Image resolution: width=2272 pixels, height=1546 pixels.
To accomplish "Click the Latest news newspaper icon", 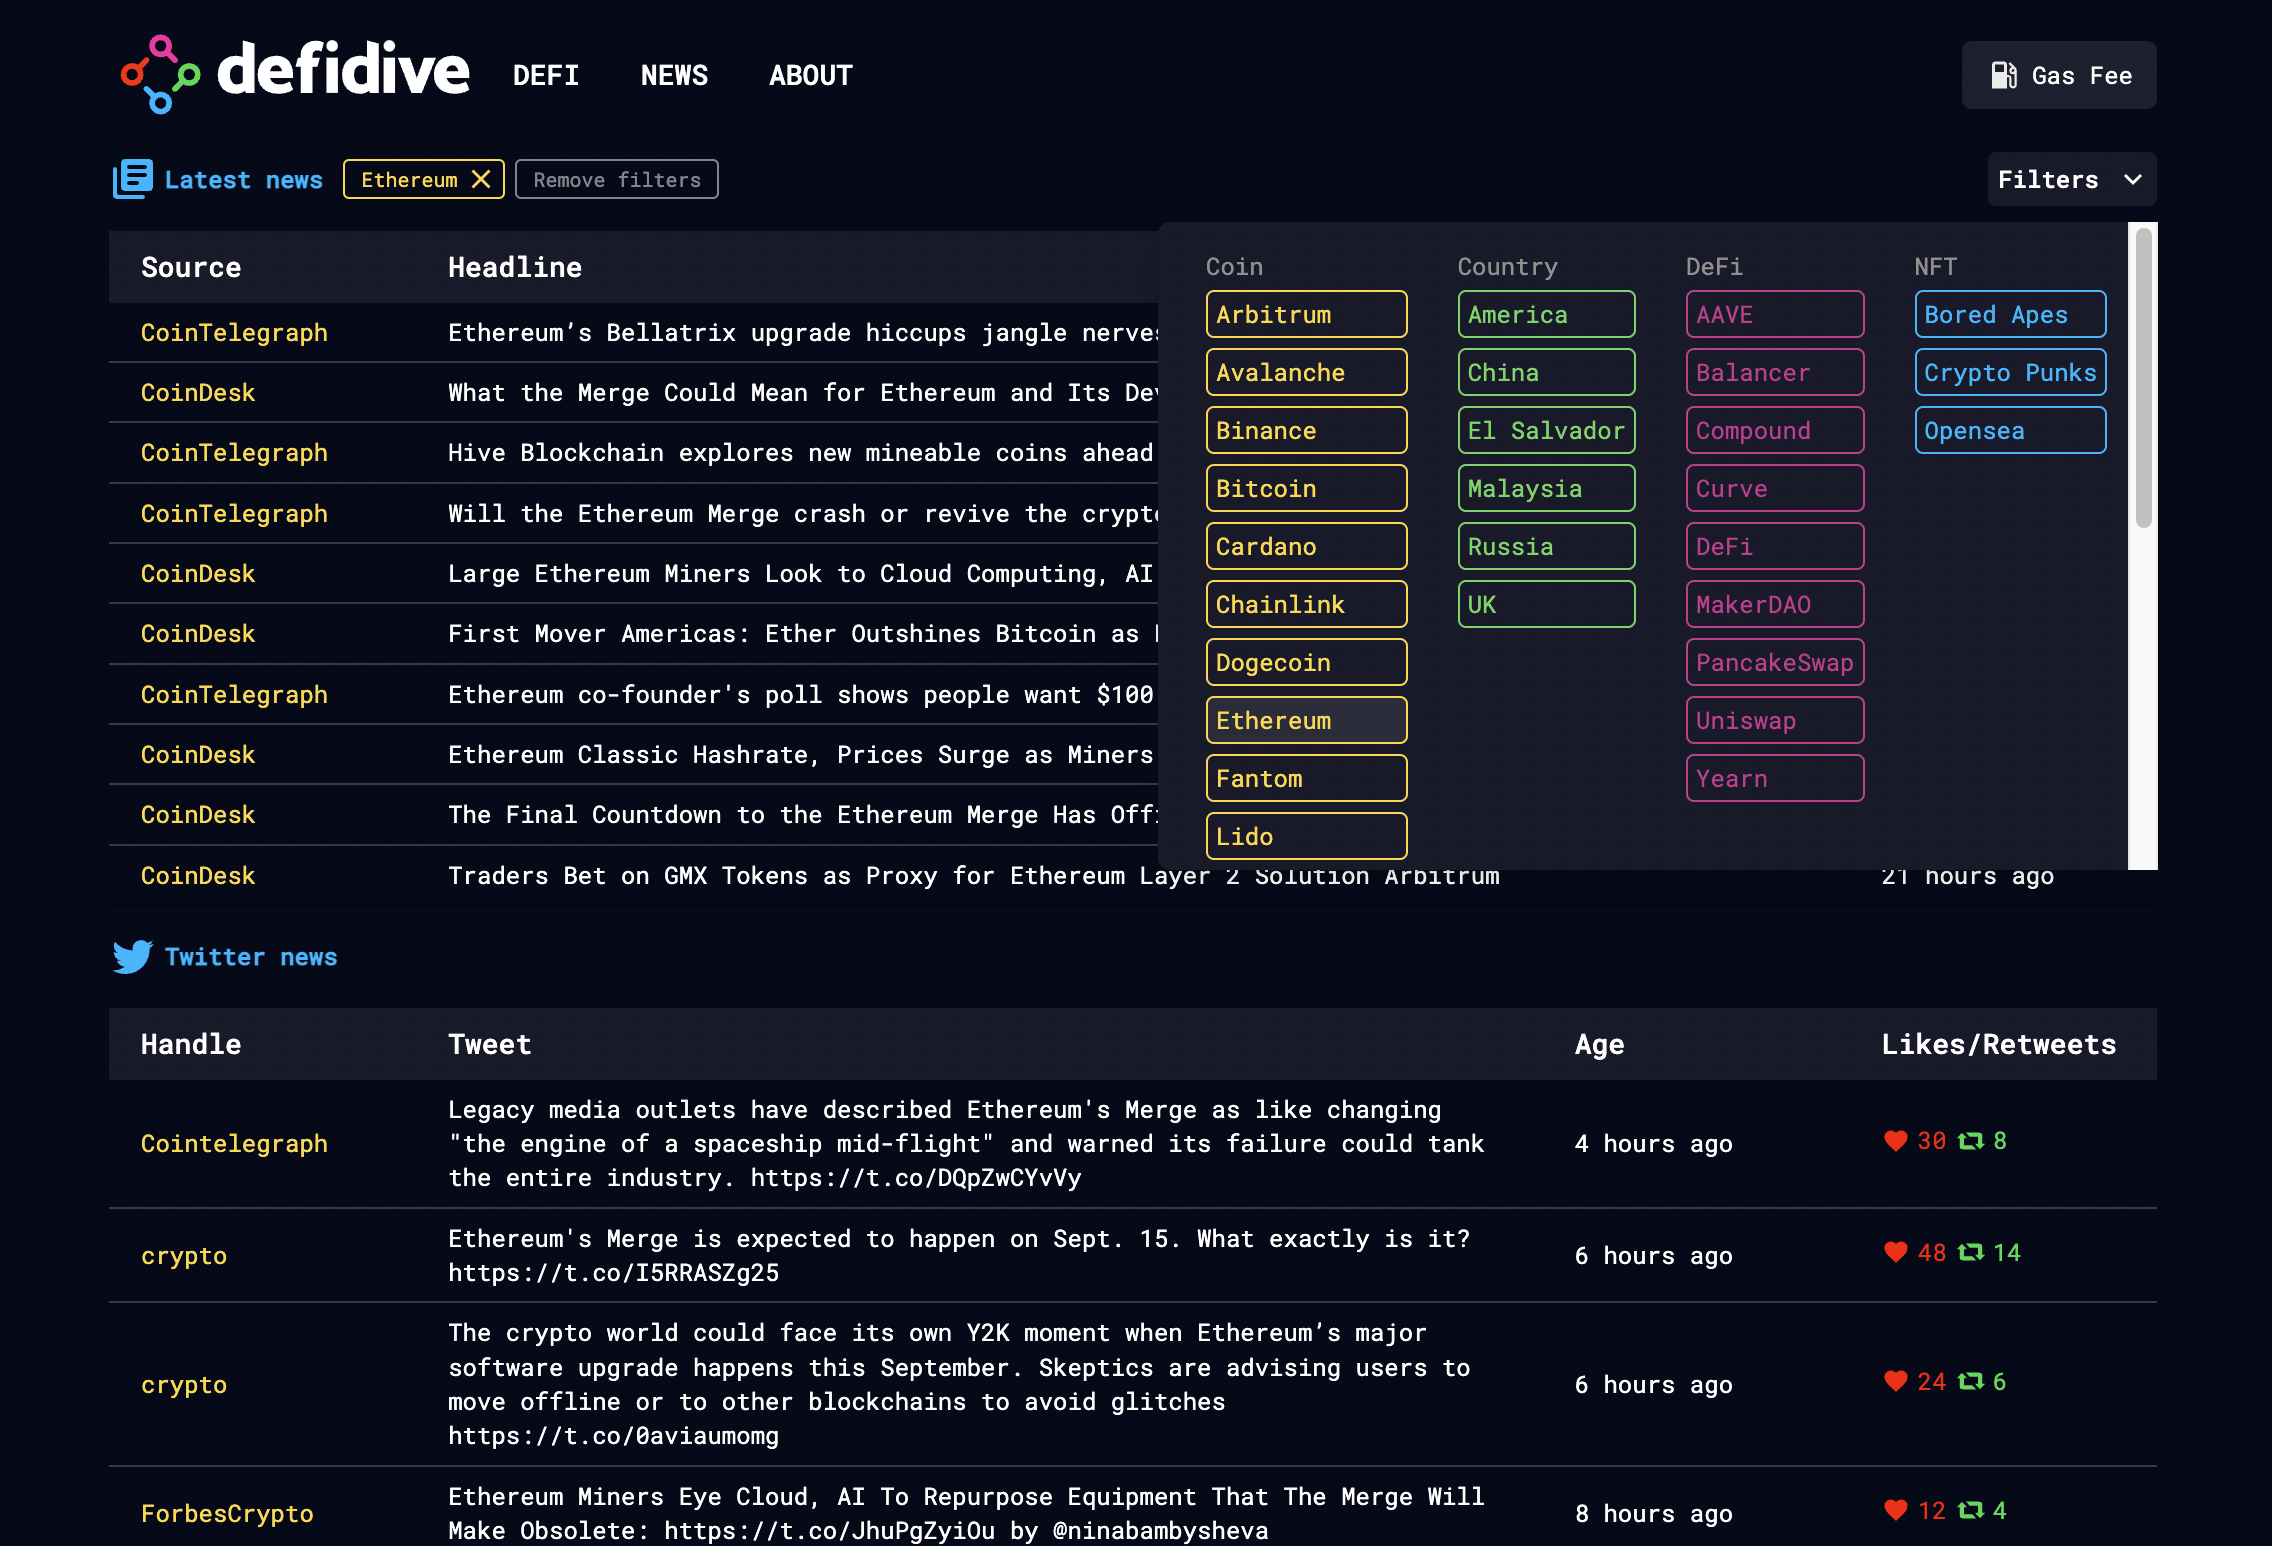I will pyautogui.click(x=133, y=179).
